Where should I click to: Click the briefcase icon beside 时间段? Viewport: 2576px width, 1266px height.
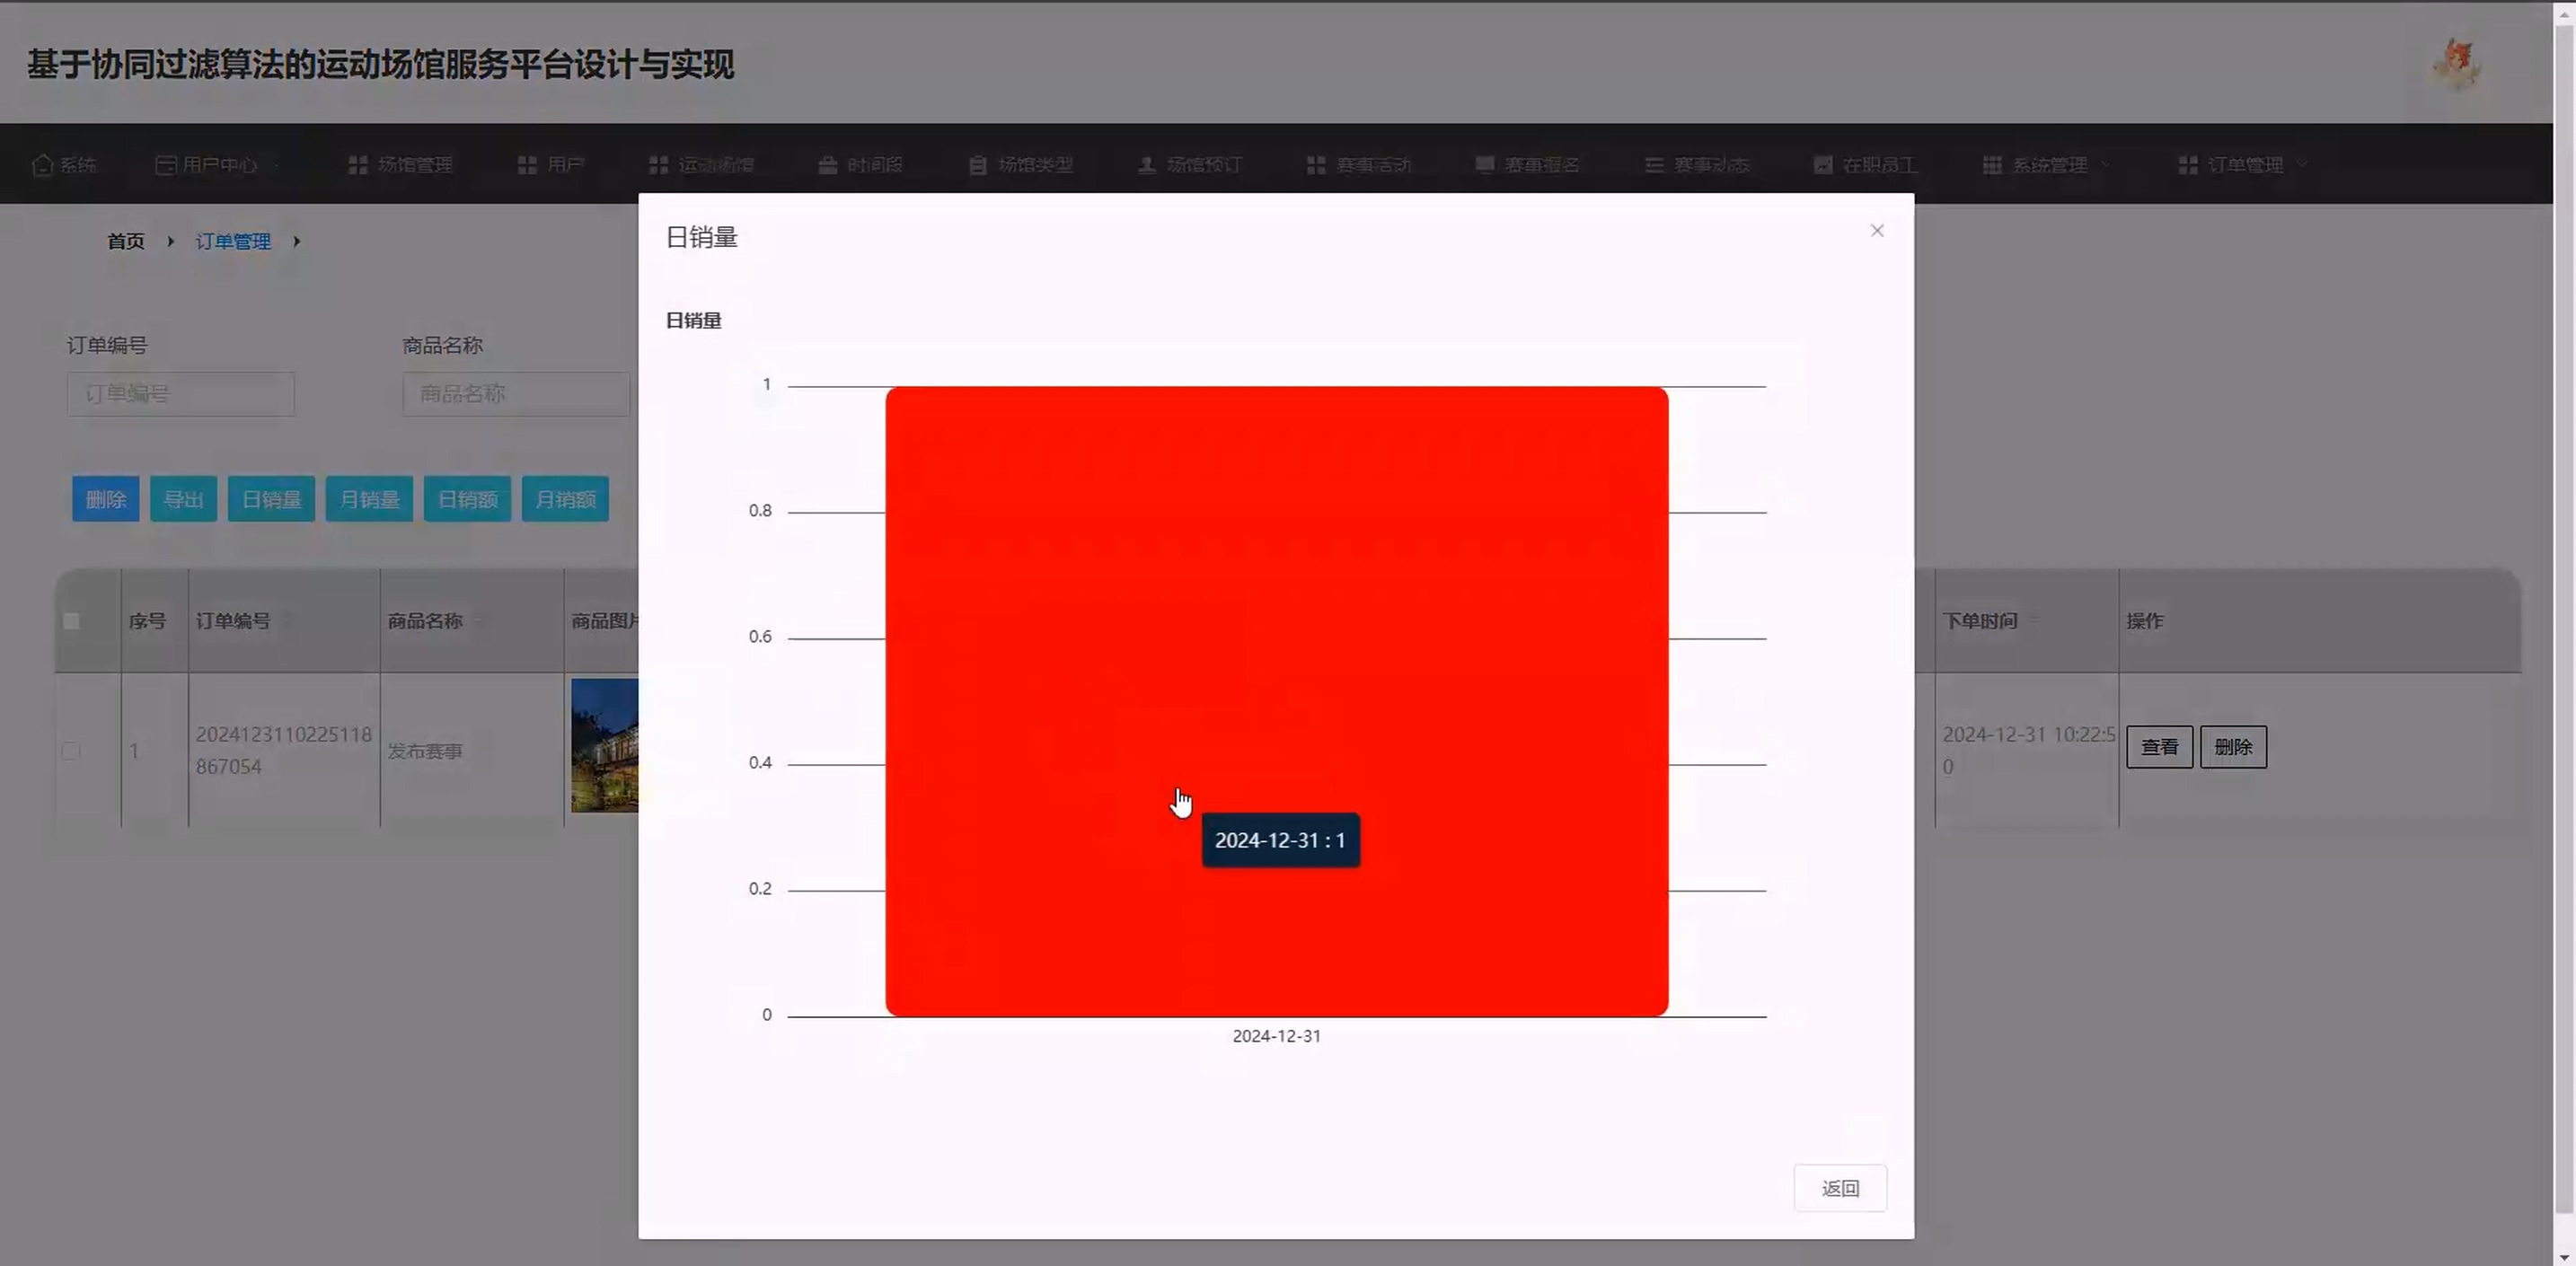coord(827,165)
